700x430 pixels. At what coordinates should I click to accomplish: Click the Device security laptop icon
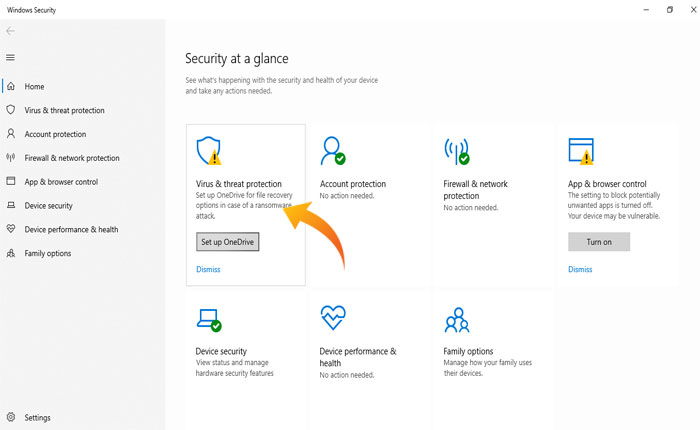(209, 320)
